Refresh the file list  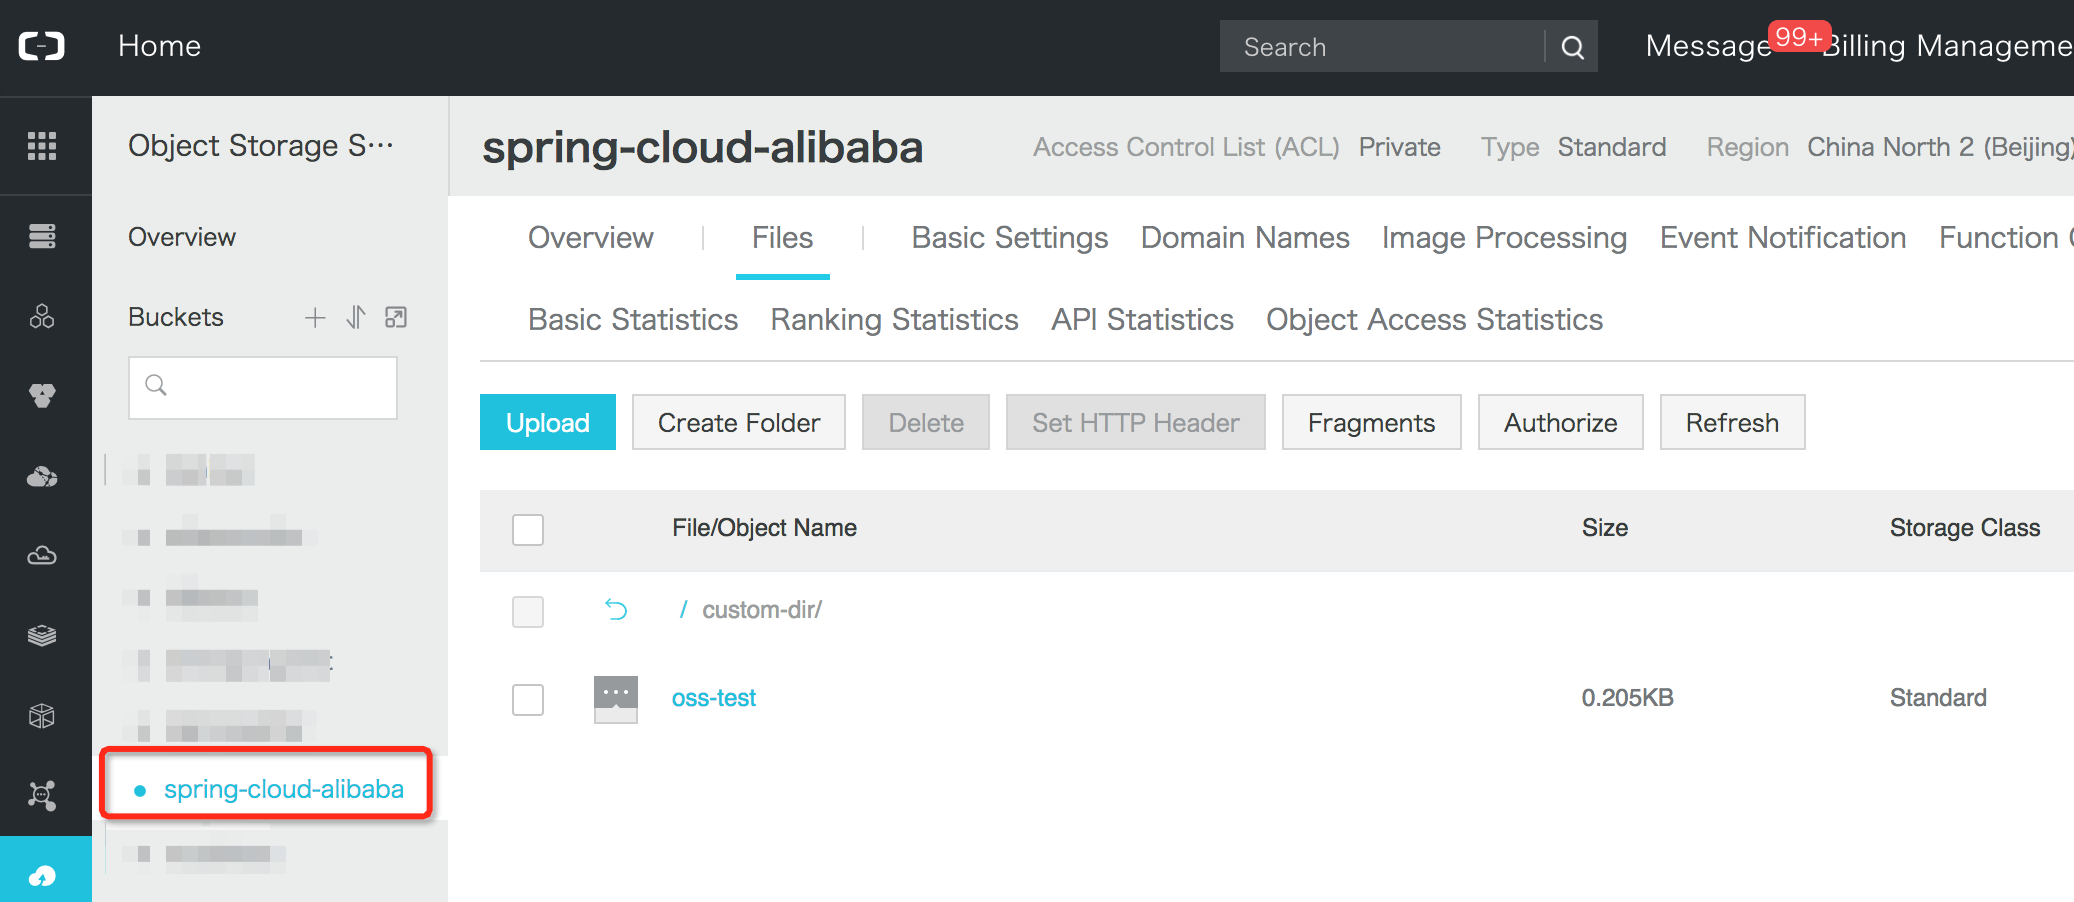point(1733,422)
